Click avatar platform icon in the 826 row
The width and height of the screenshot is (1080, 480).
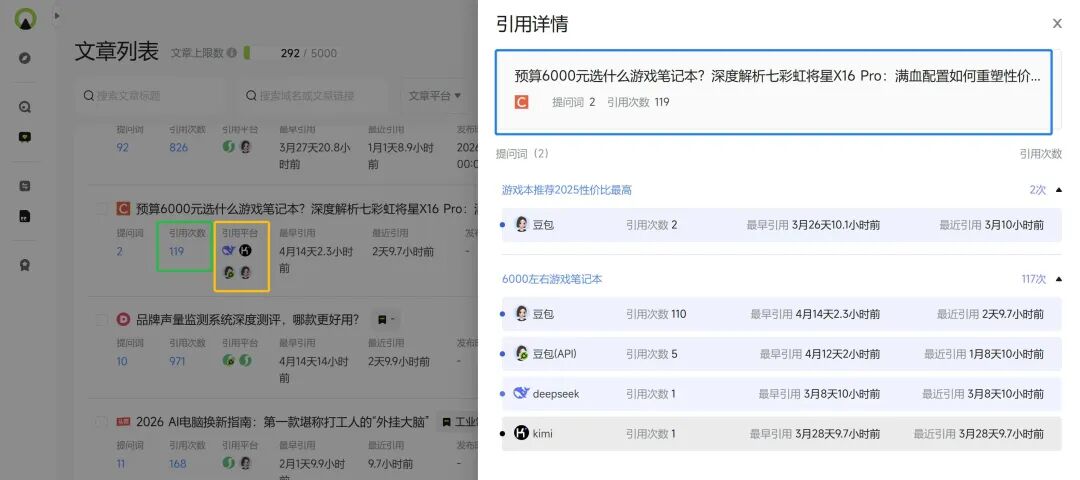click(245, 147)
